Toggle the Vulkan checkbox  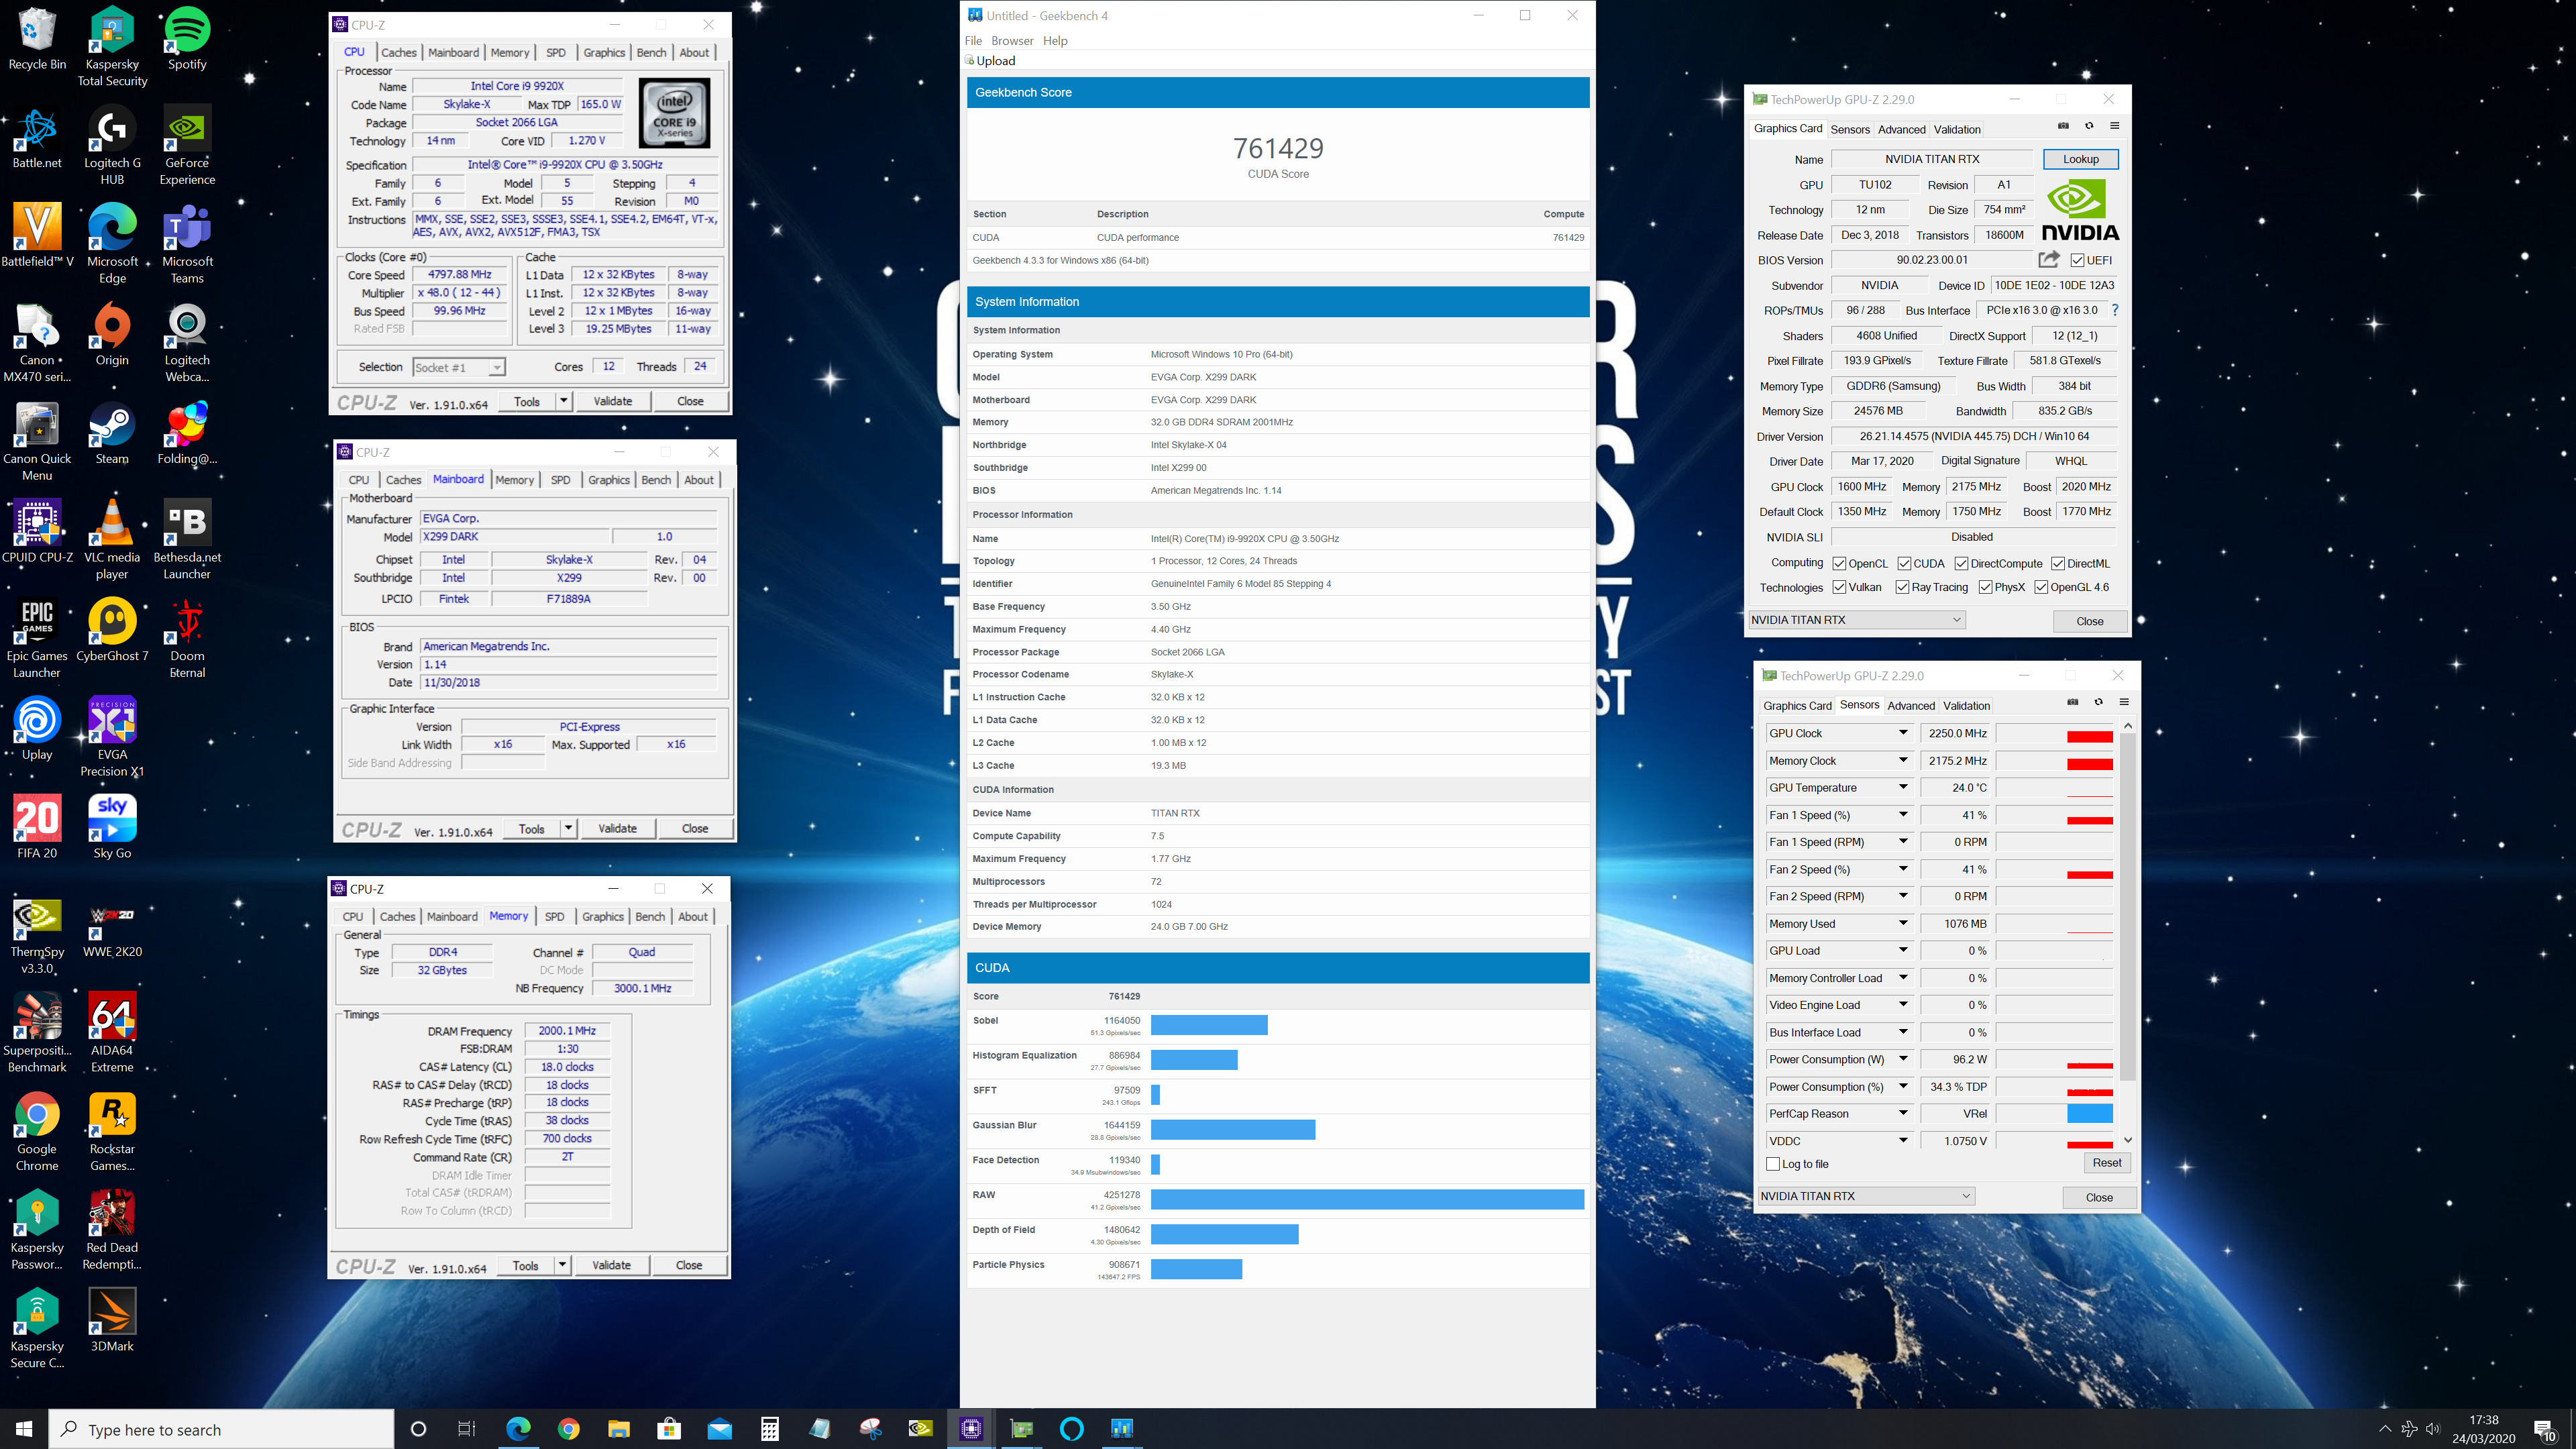click(x=1839, y=588)
